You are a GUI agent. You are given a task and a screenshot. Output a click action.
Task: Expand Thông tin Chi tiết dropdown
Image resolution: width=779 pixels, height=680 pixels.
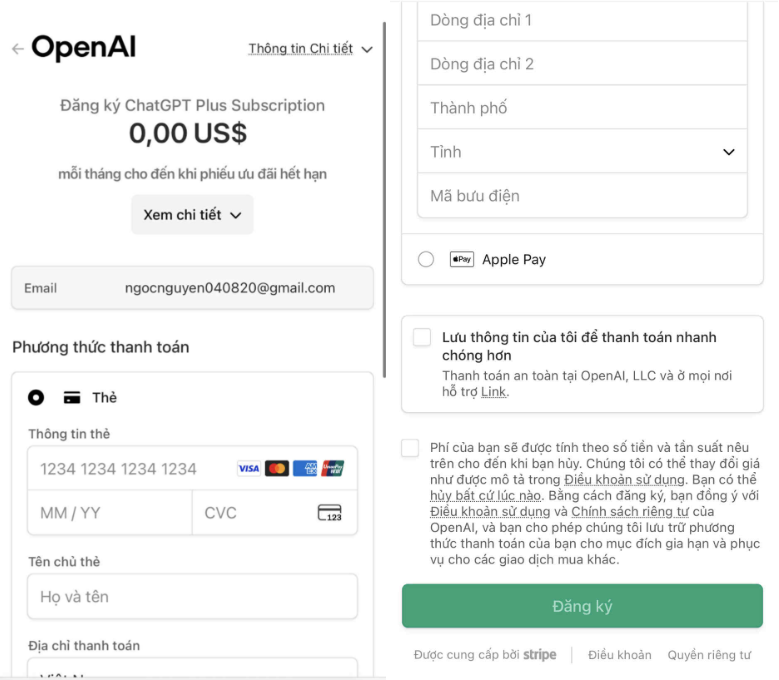click(x=311, y=49)
